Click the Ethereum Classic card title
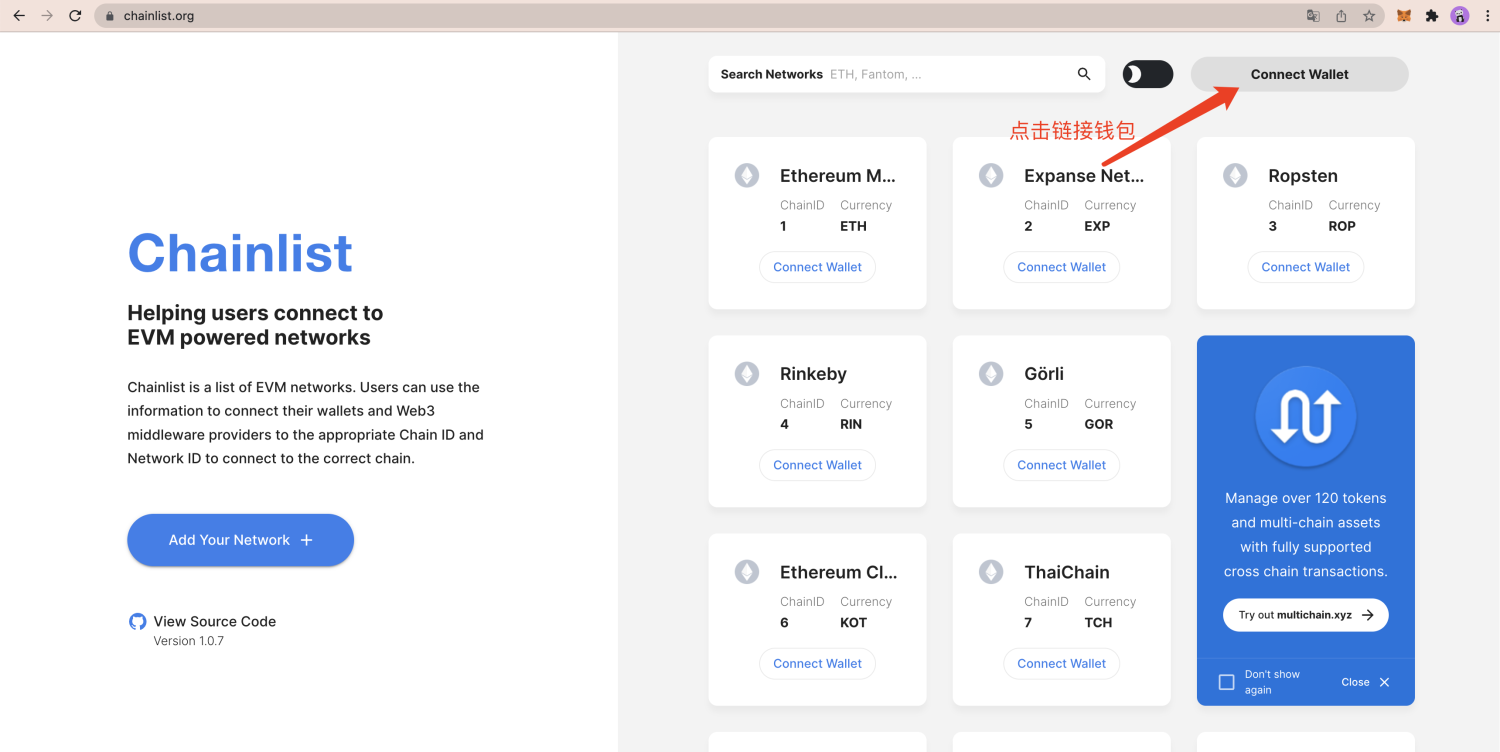This screenshot has width=1500, height=752. tap(839, 572)
